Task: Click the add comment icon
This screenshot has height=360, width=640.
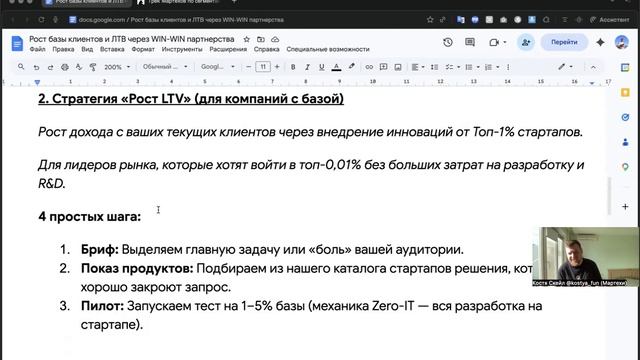Action: click(383, 67)
